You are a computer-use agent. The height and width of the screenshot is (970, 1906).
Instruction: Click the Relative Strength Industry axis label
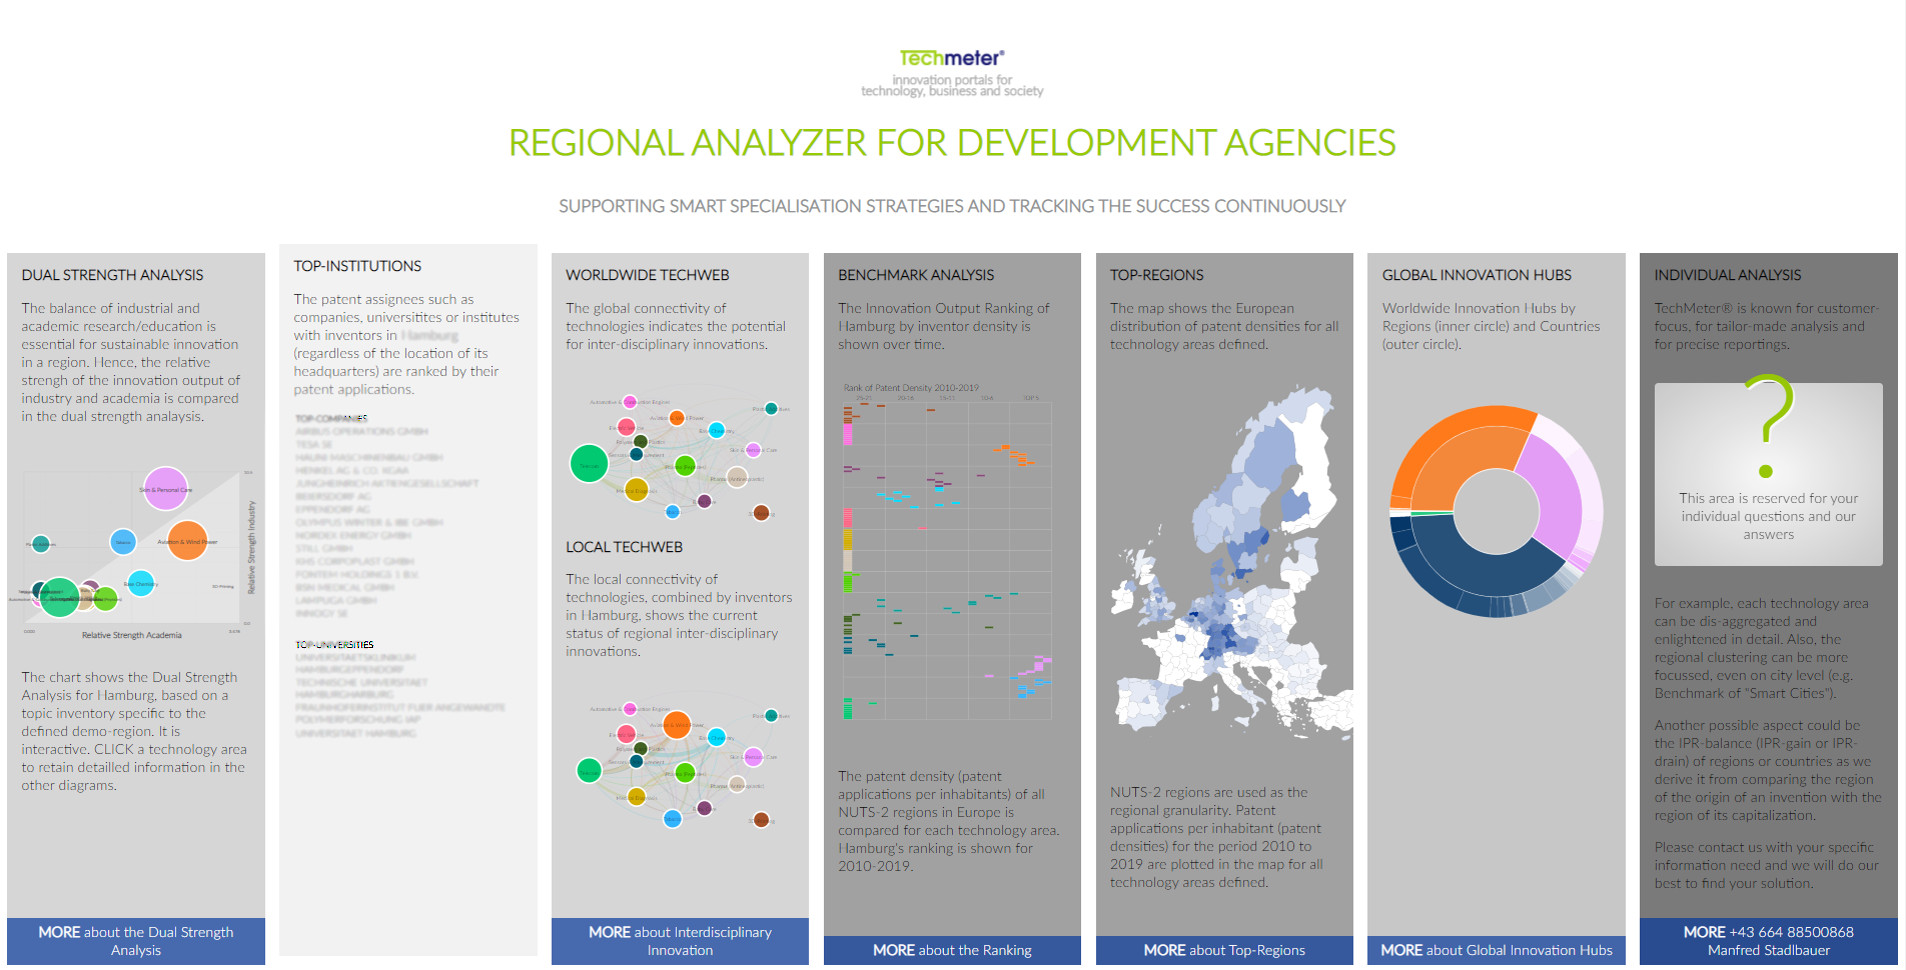pyautogui.click(x=251, y=547)
